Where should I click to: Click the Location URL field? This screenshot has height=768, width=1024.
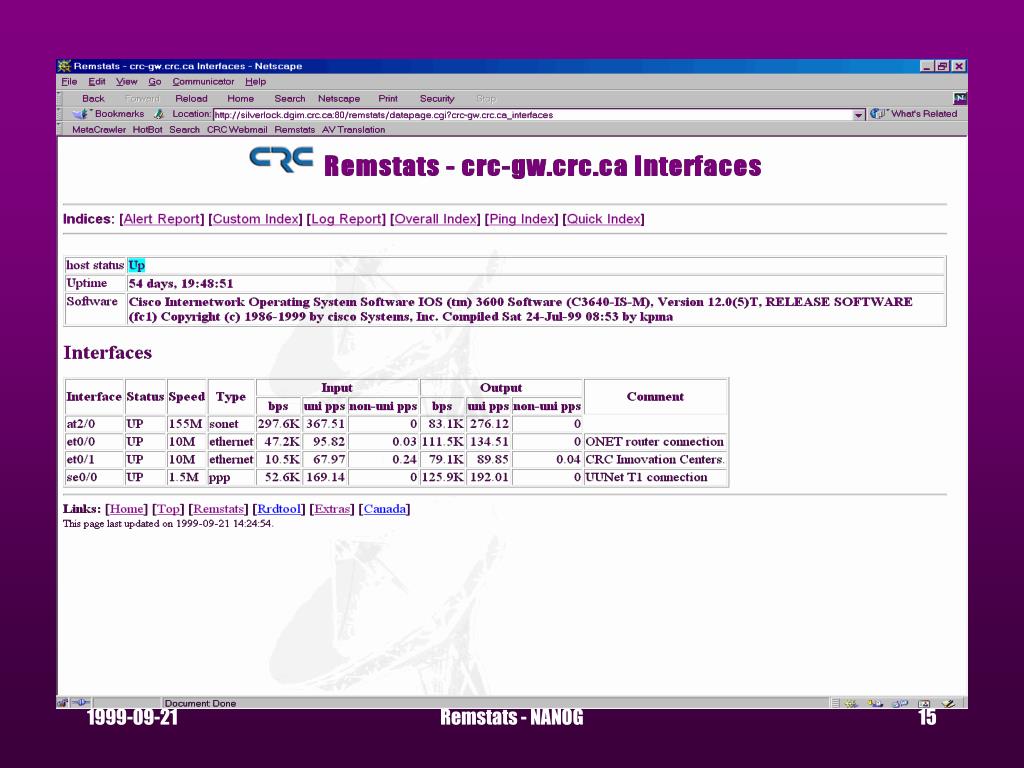pos(533,115)
